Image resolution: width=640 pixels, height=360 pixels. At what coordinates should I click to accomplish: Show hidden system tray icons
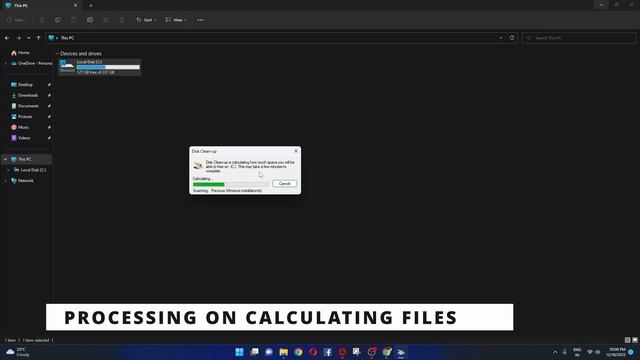pyautogui.click(x=555, y=352)
